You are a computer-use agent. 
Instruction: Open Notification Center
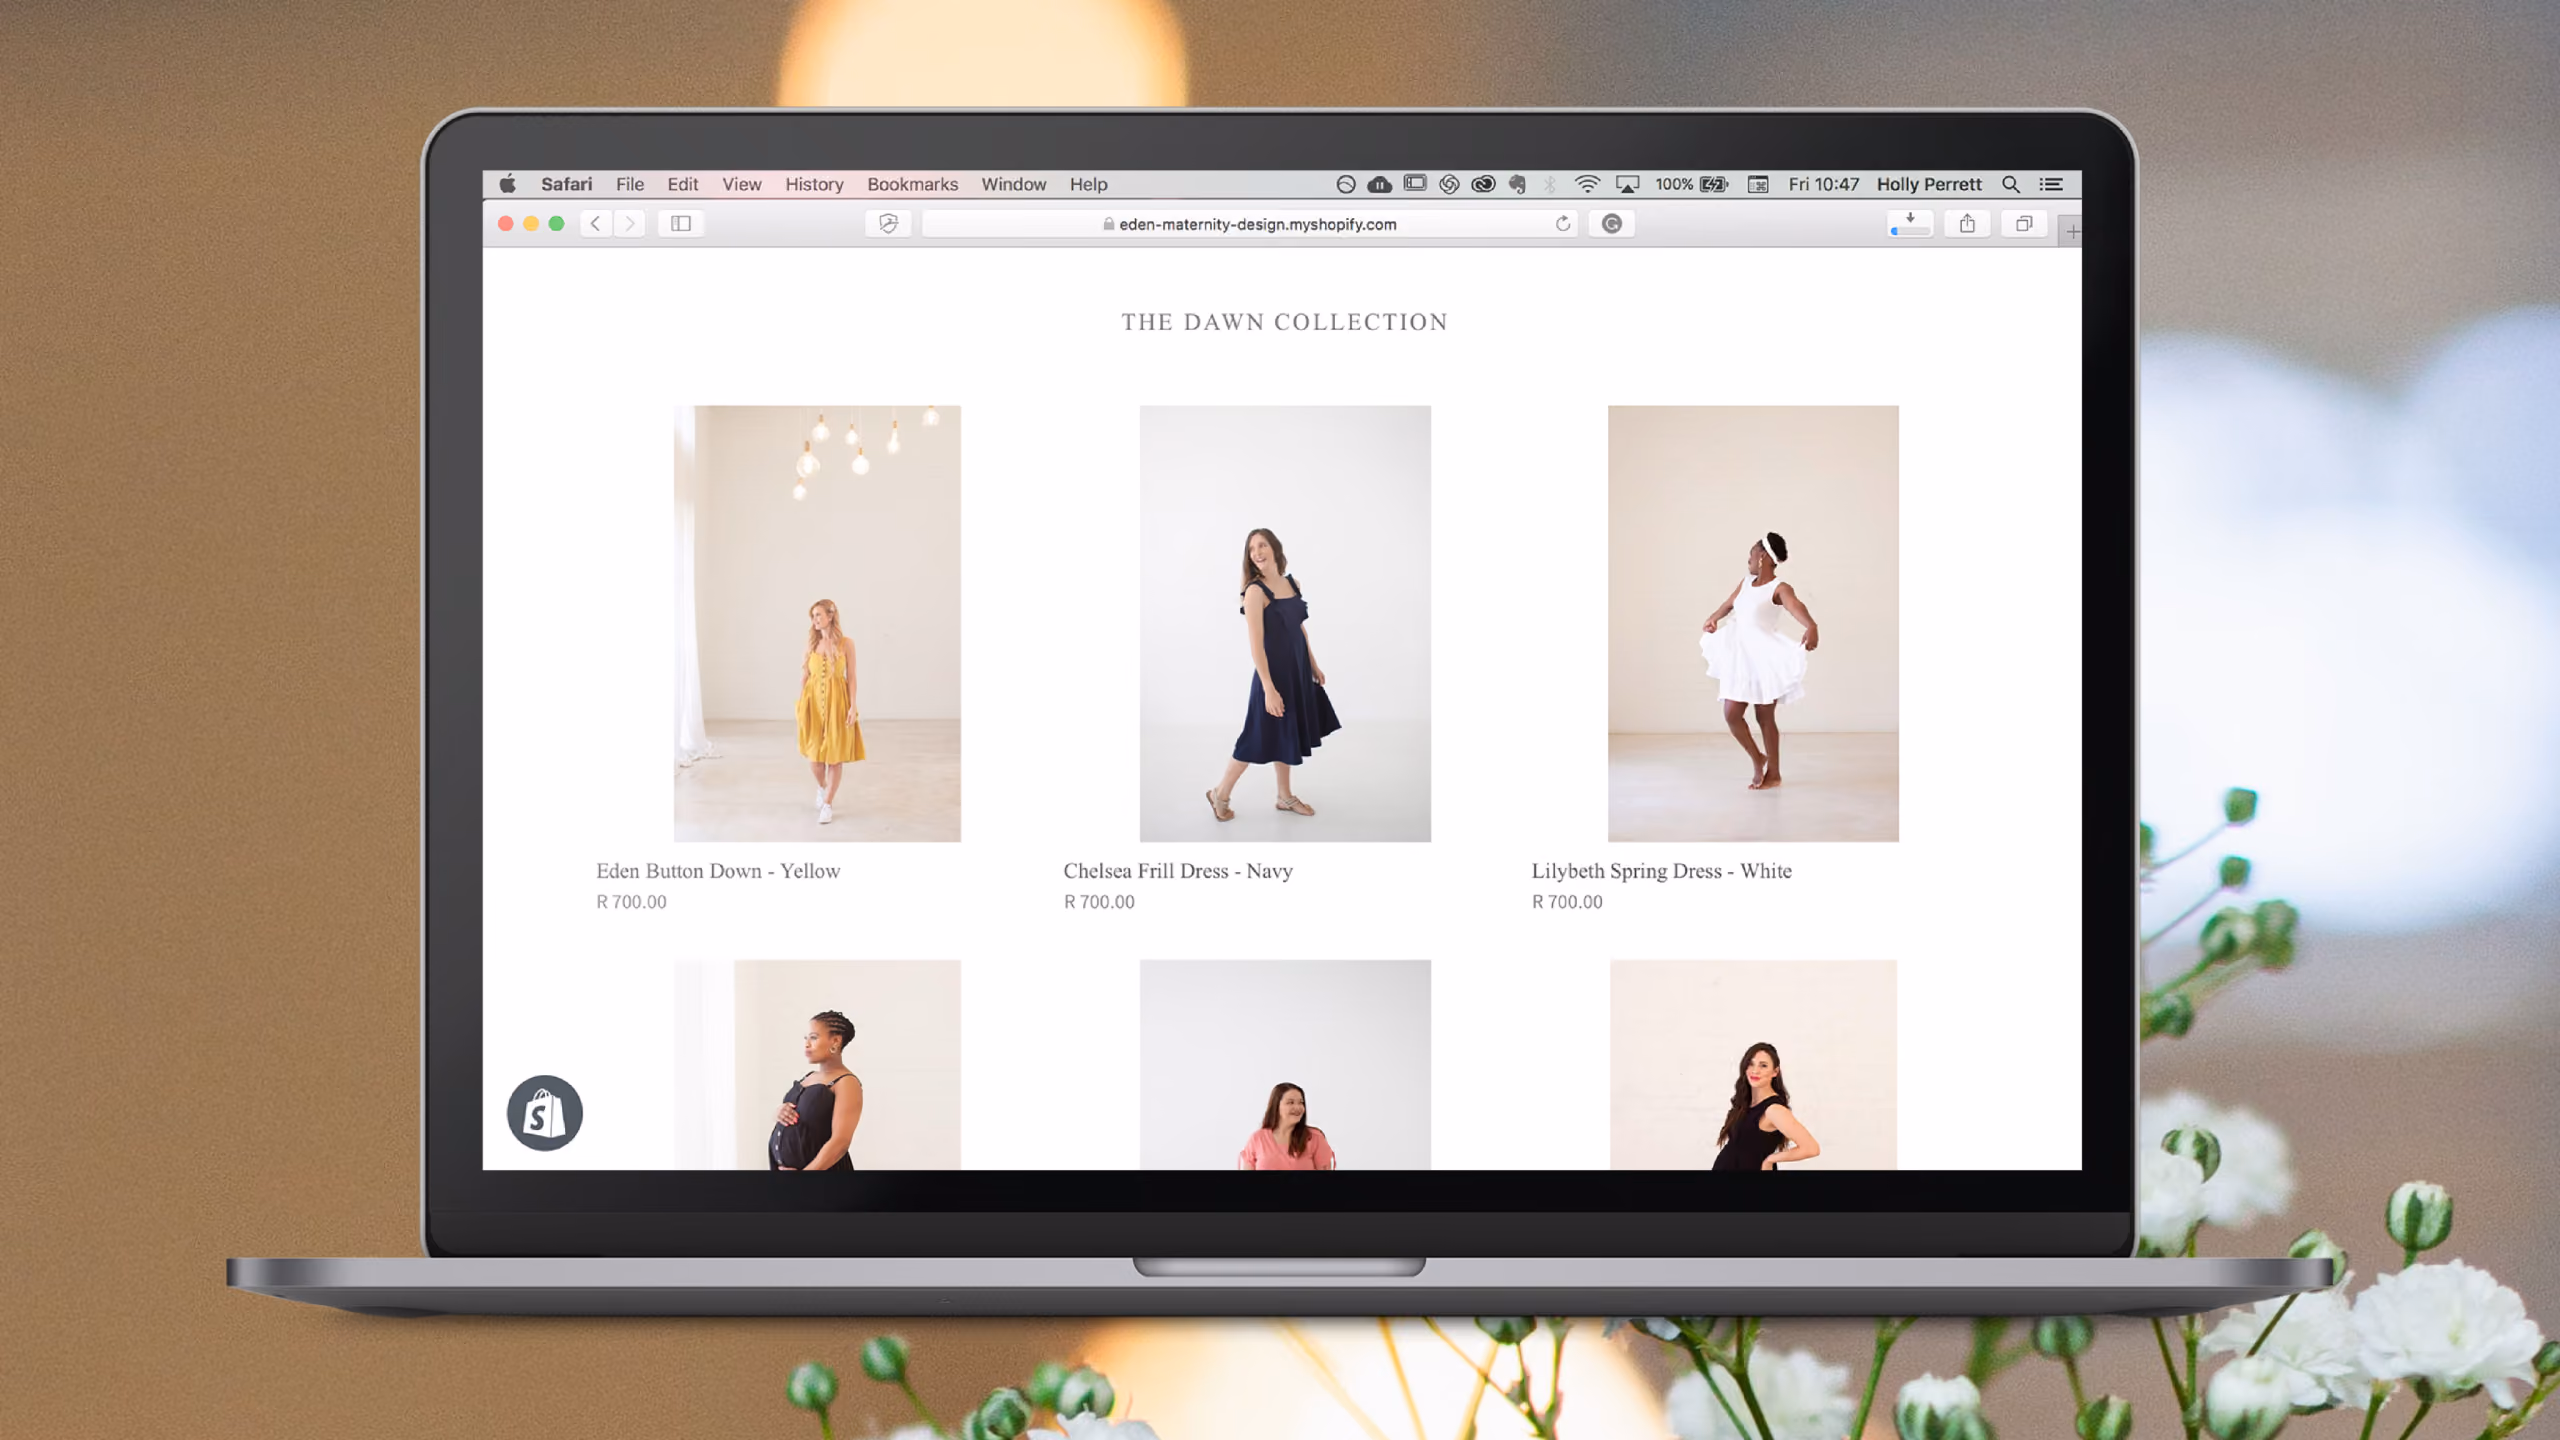point(2051,184)
